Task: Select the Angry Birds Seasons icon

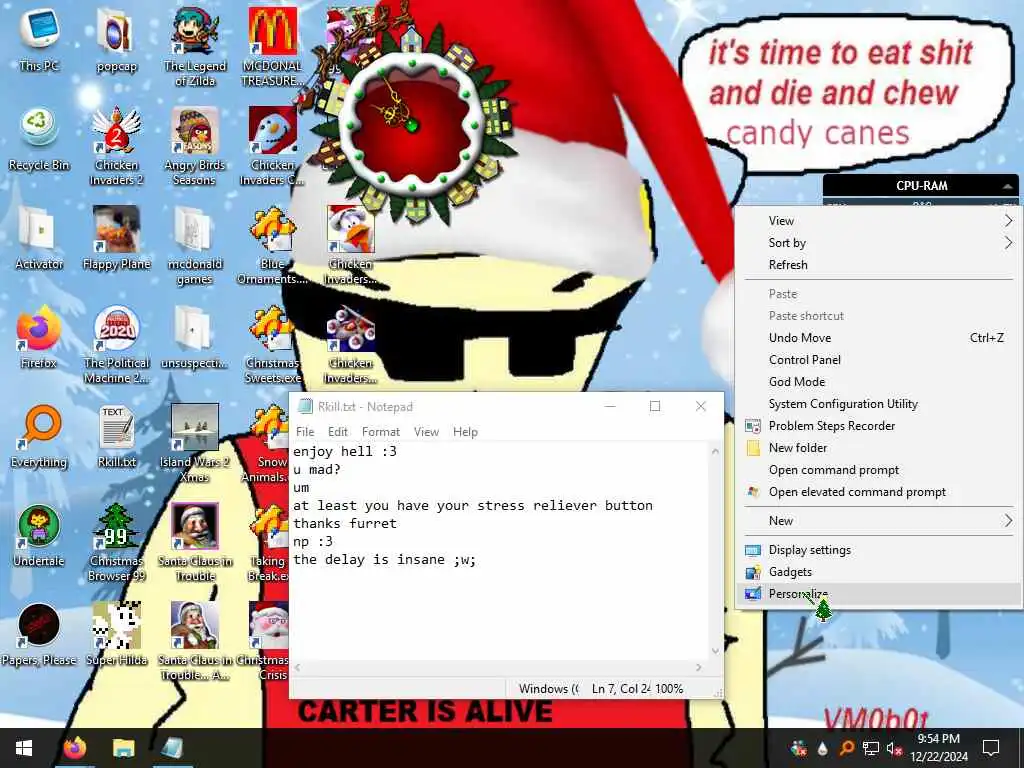Action: point(195,145)
